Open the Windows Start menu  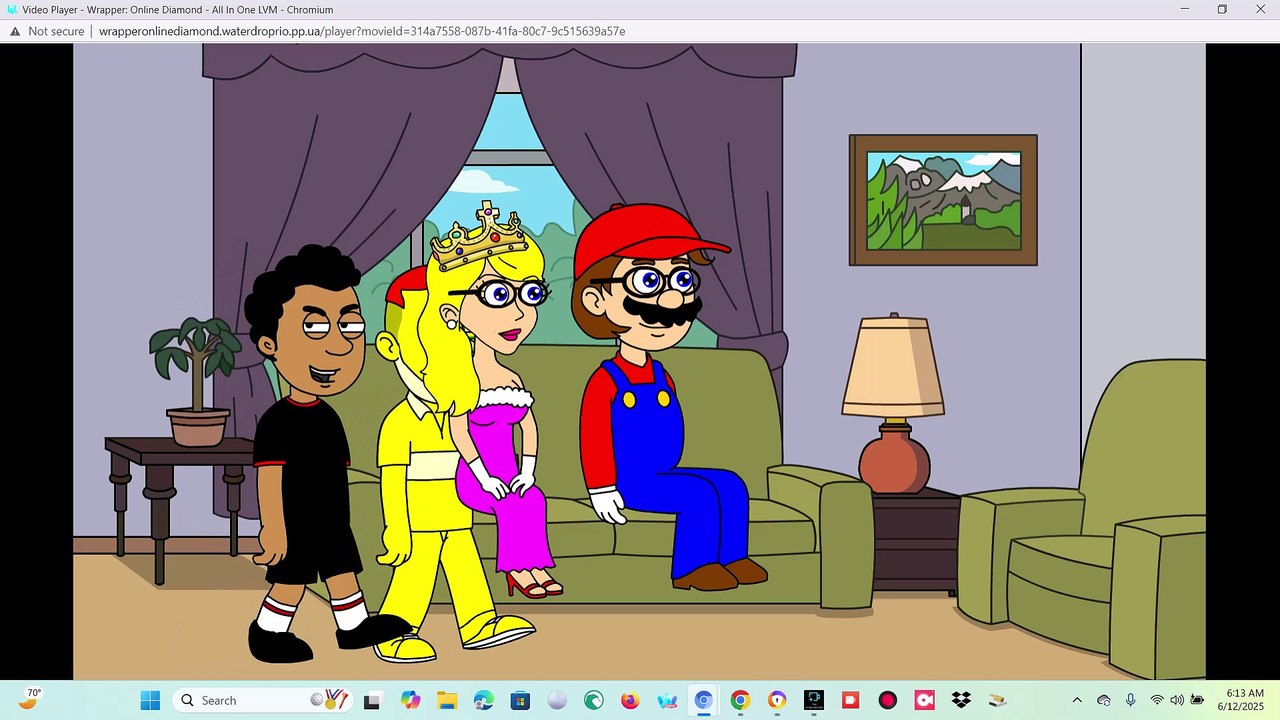(150, 700)
